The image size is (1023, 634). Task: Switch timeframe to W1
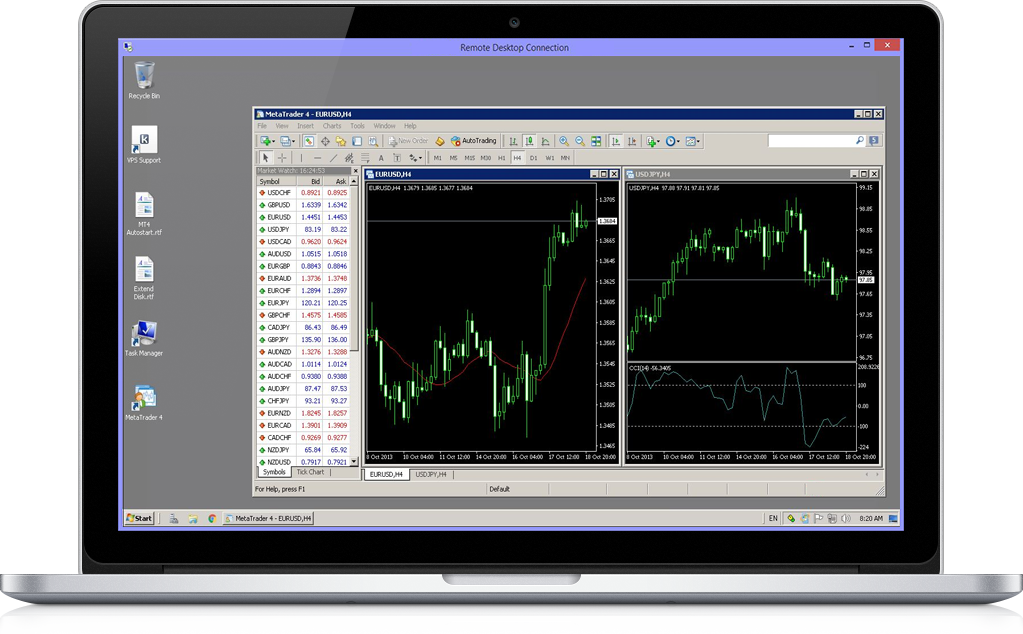click(x=549, y=158)
